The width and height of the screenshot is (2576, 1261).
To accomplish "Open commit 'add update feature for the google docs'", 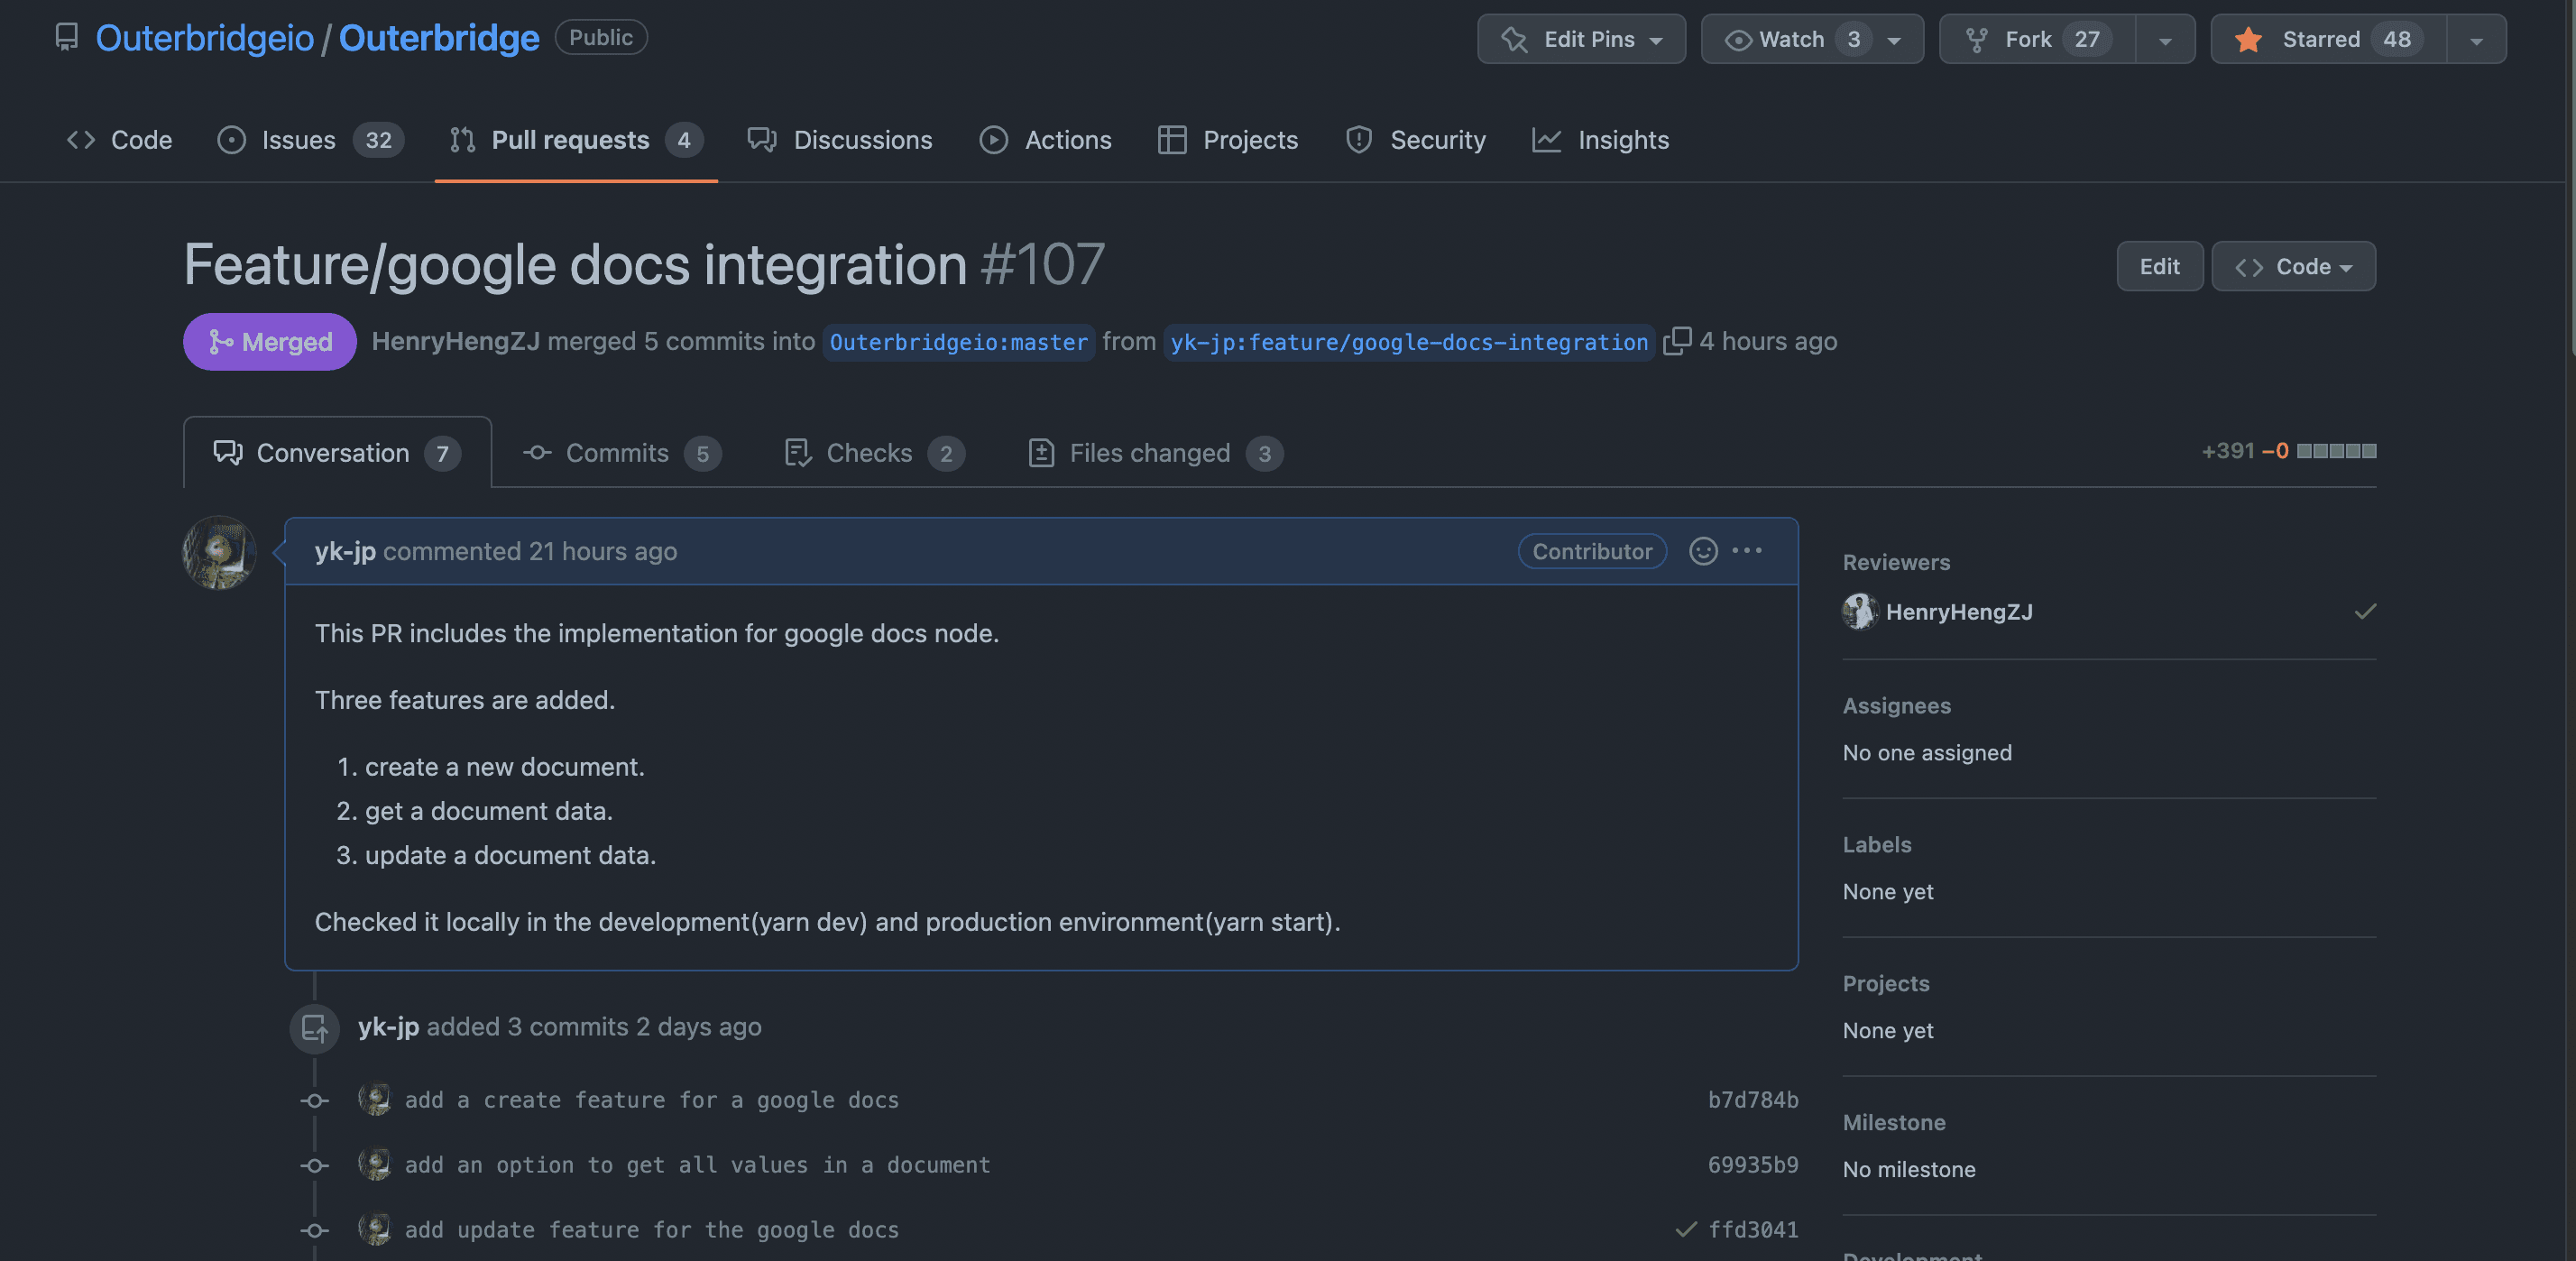I will pos(651,1230).
